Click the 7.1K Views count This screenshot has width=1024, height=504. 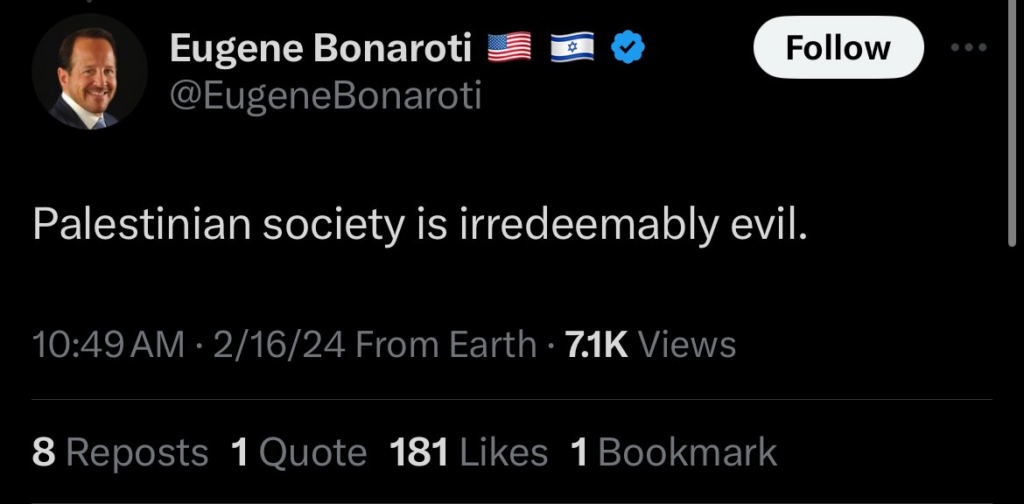click(x=650, y=345)
